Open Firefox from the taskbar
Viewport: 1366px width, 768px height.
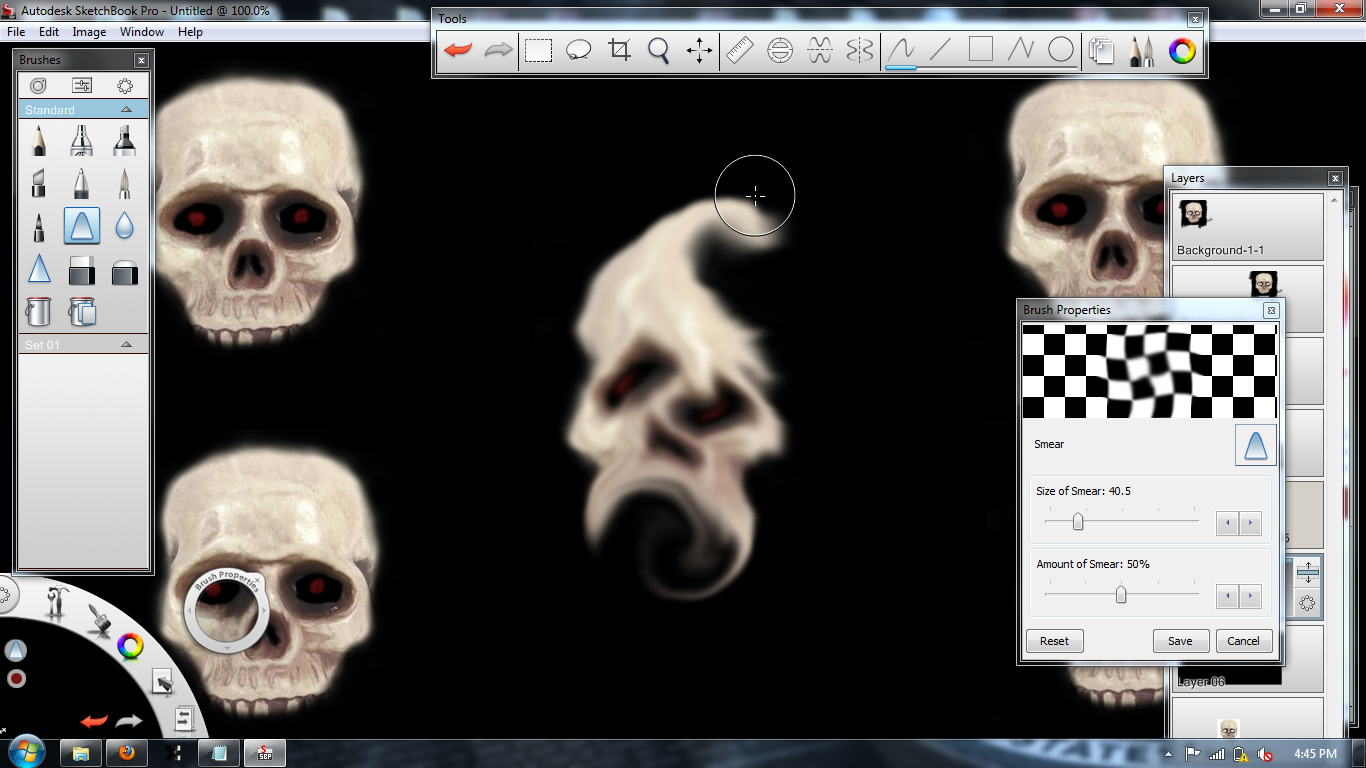pos(127,753)
